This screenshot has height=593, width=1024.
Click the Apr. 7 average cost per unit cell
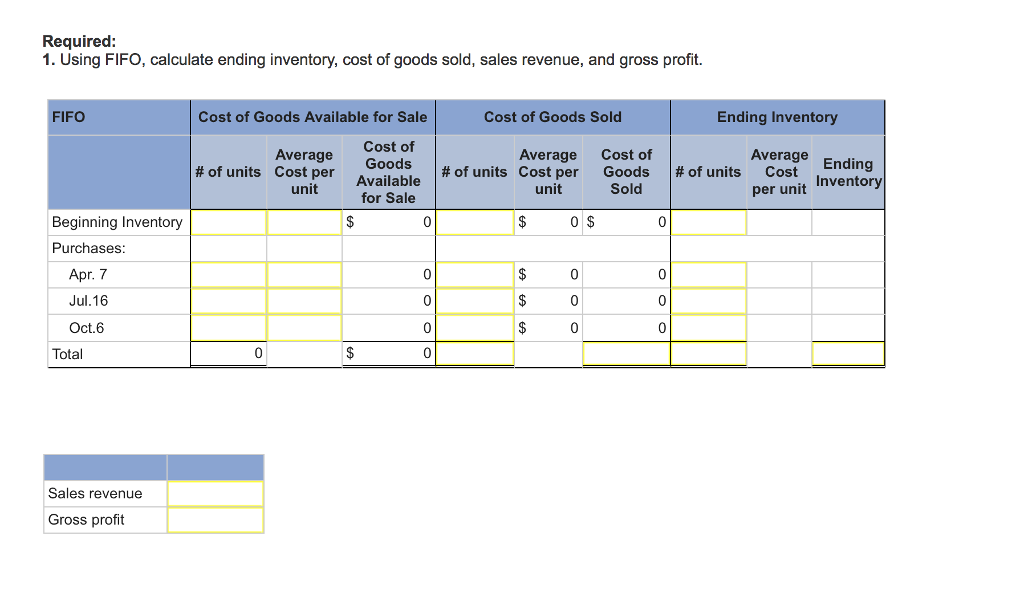[x=305, y=274]
